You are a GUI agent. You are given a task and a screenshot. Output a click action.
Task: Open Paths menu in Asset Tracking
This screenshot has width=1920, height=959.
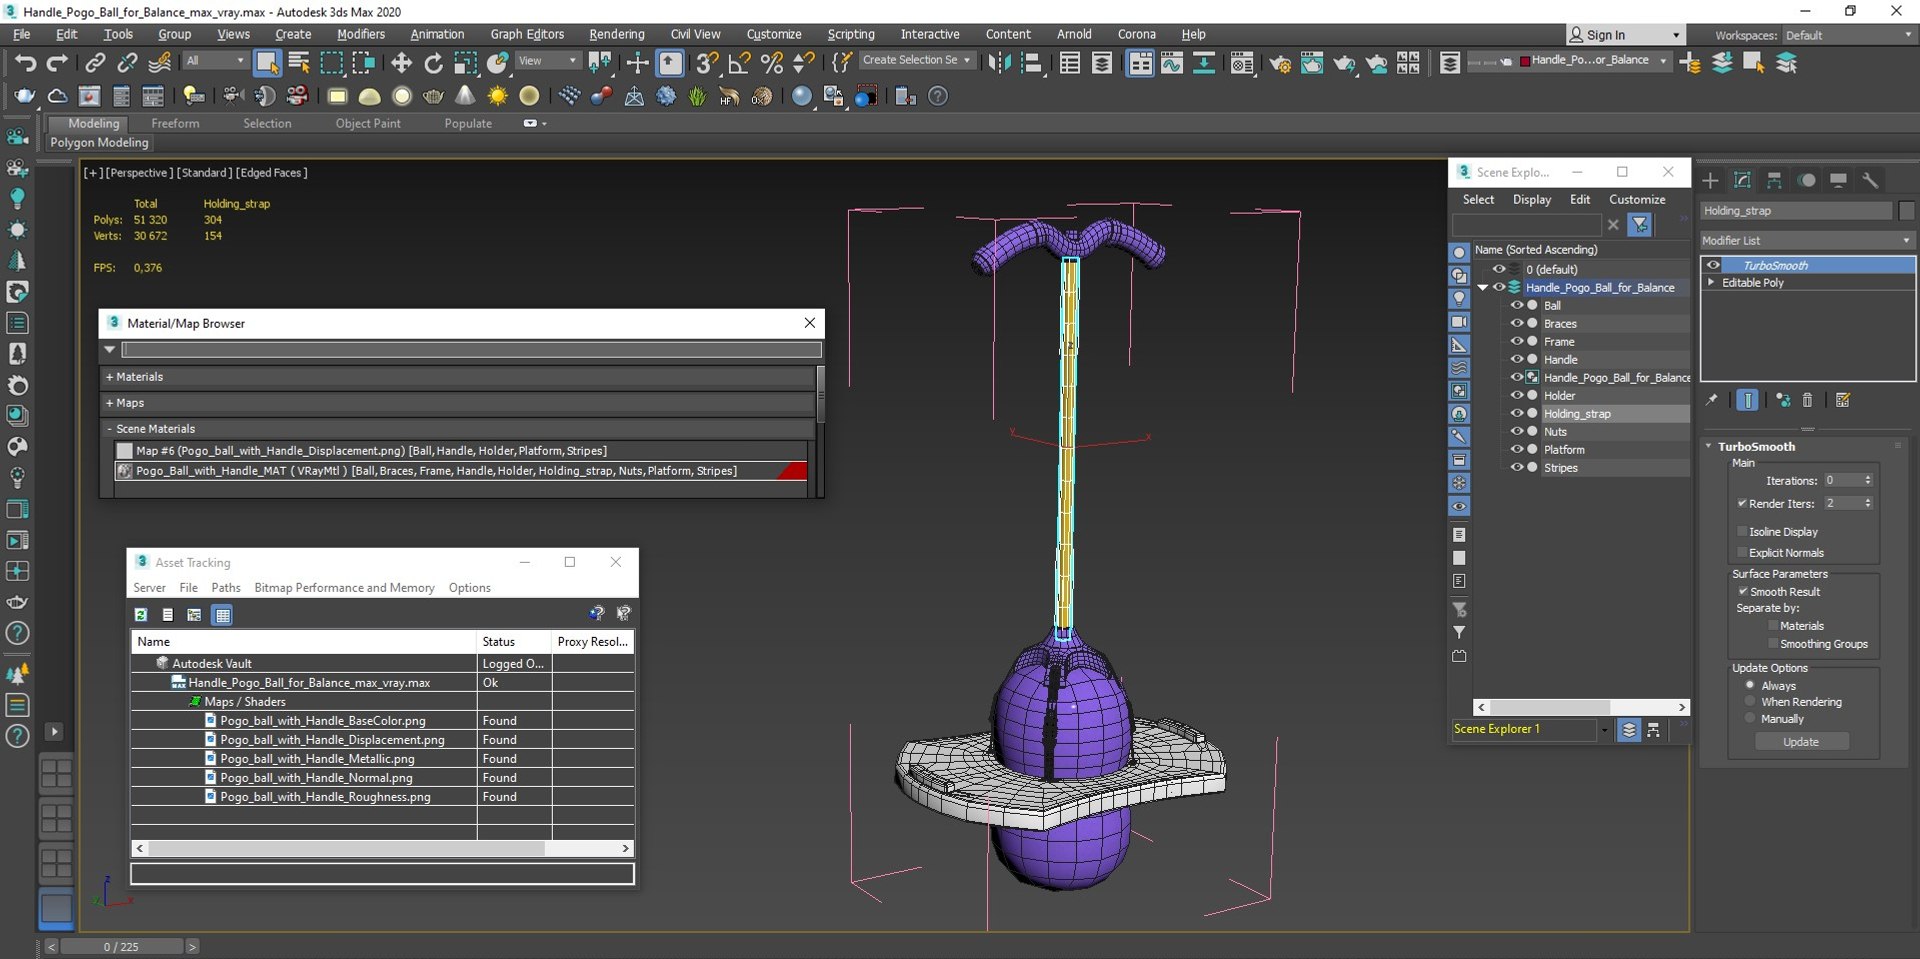pyautogui.click(x=226, y=588)
